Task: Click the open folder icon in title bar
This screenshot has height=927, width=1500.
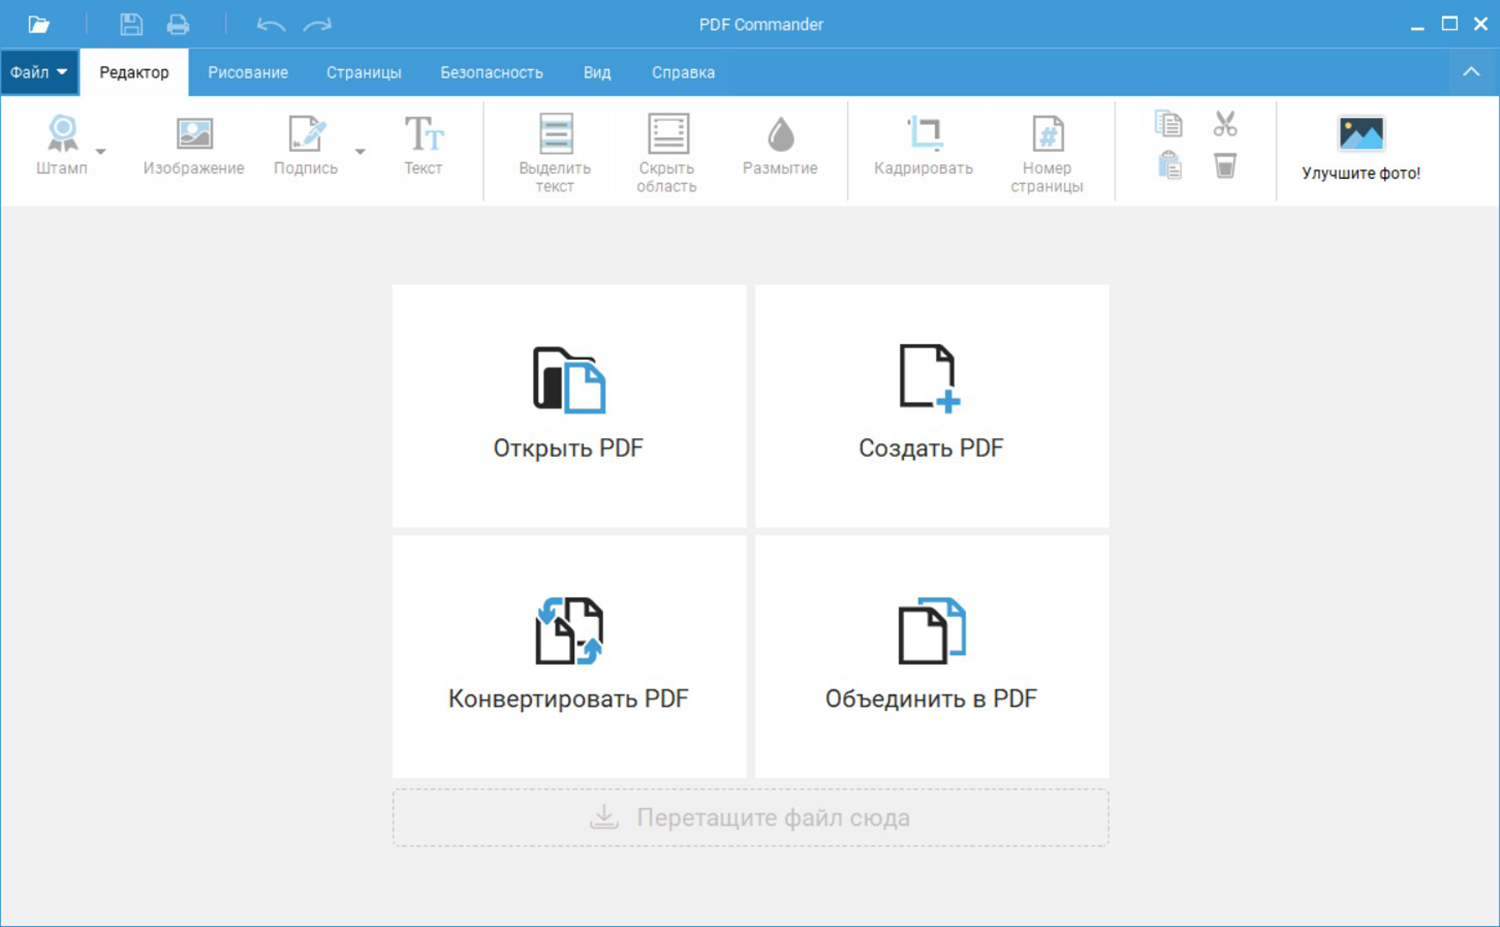Action: (x=39, y=24)
